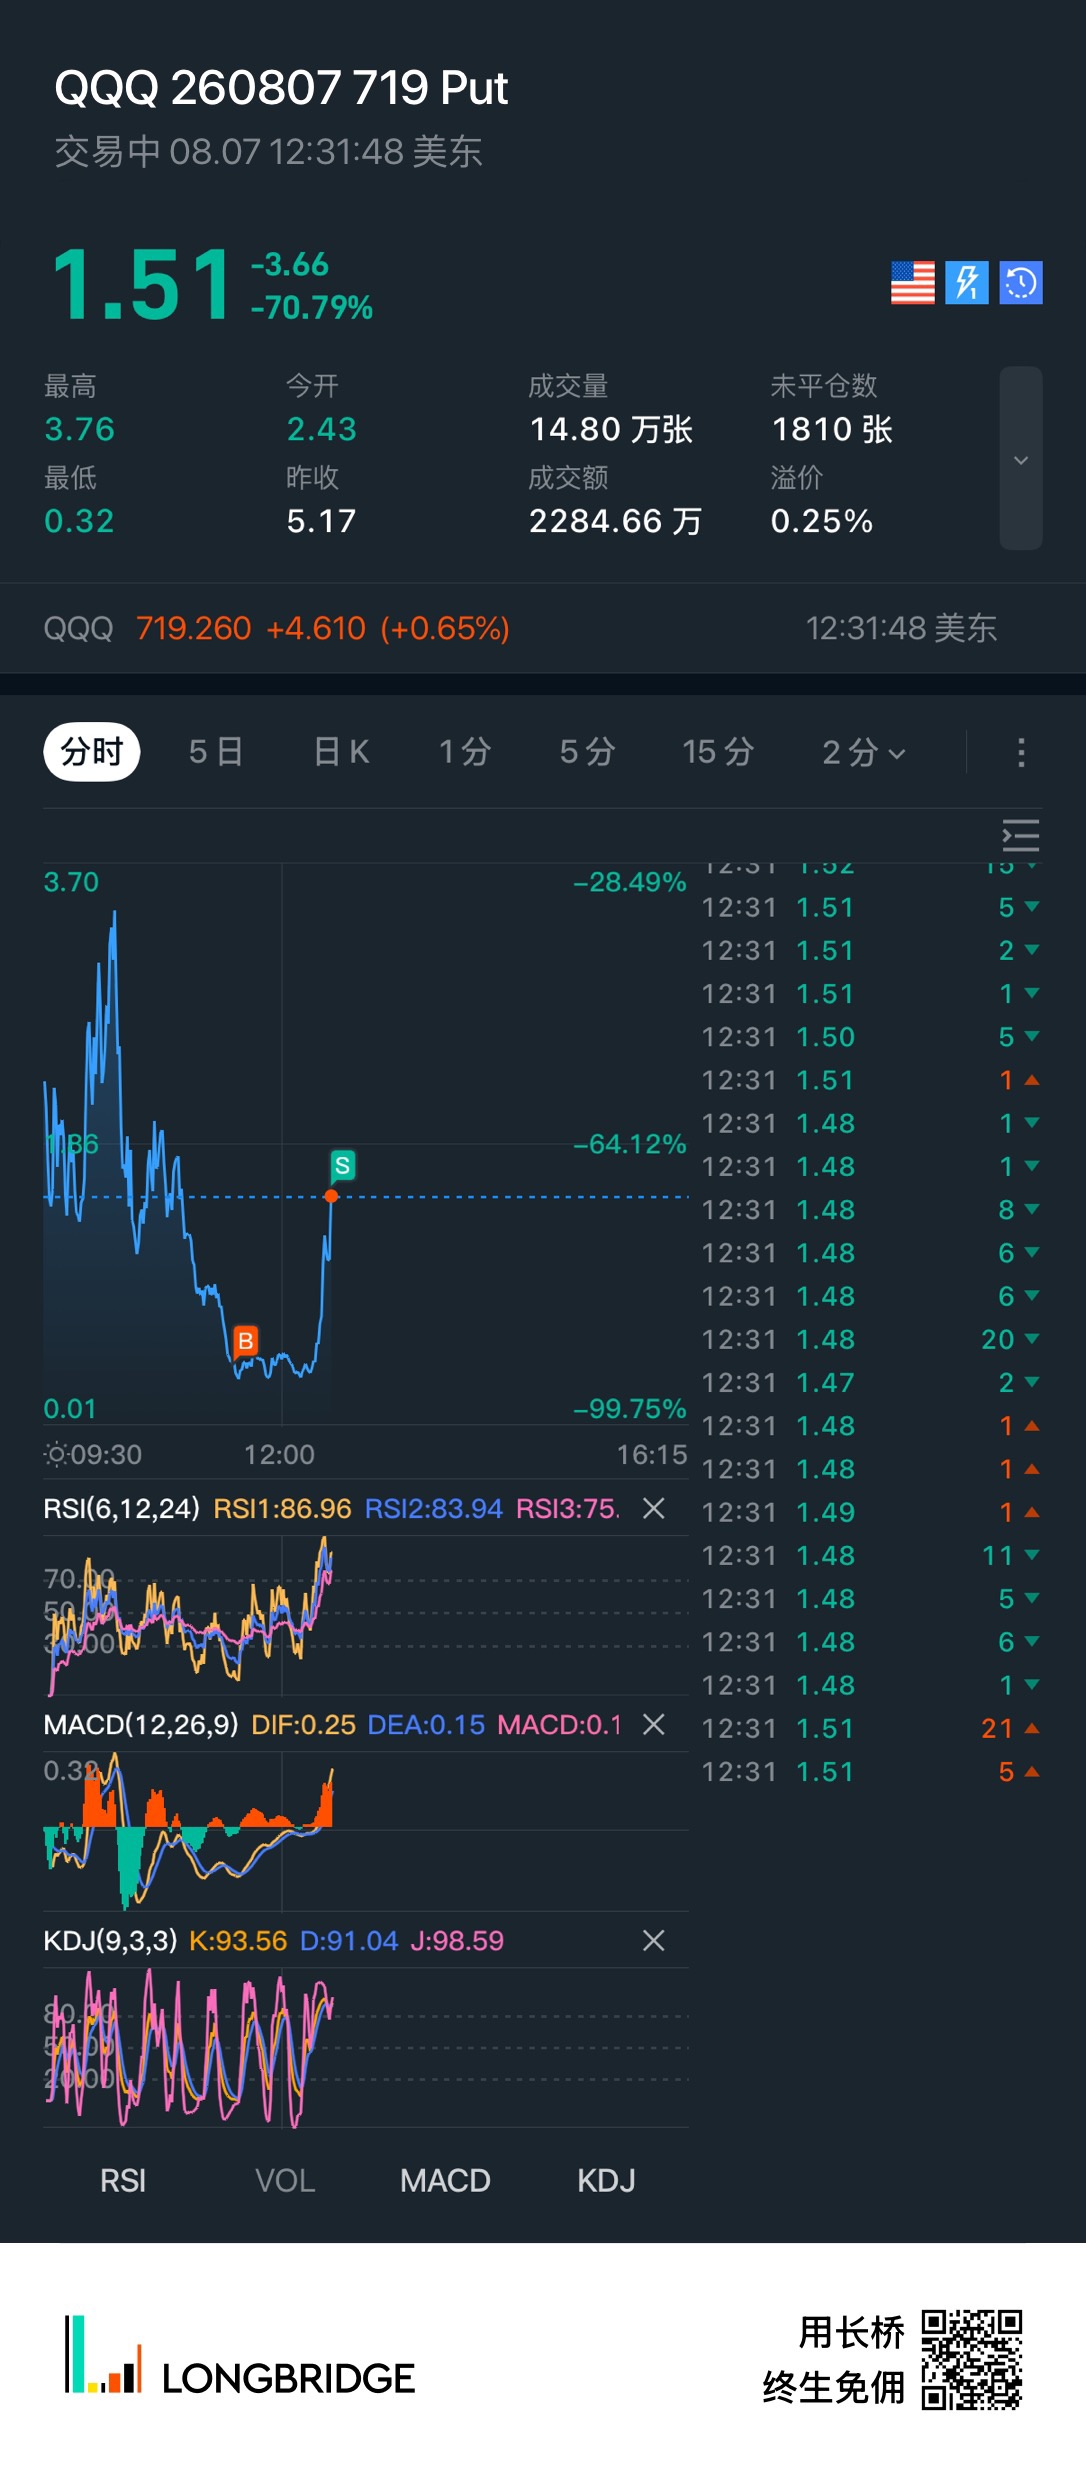Image resolution: width=1086 pixels, height=2477 pixels.
Task: Switch to the 日K chart tab
Action: (341, 751)
